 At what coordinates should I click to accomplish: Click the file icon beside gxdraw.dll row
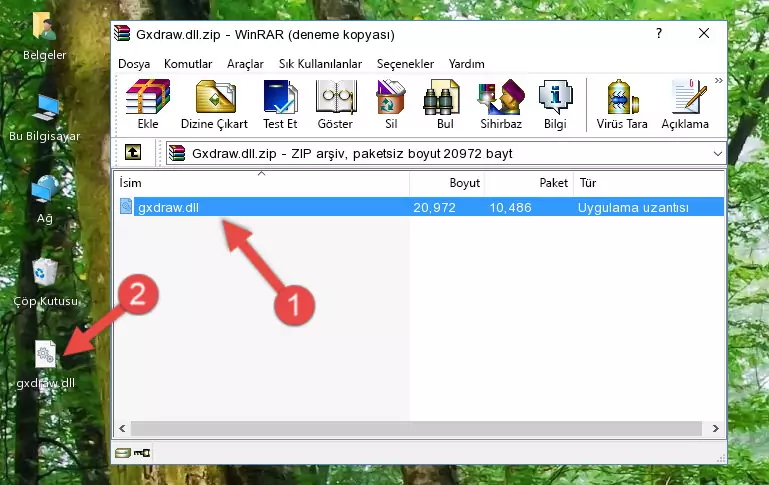126,206
